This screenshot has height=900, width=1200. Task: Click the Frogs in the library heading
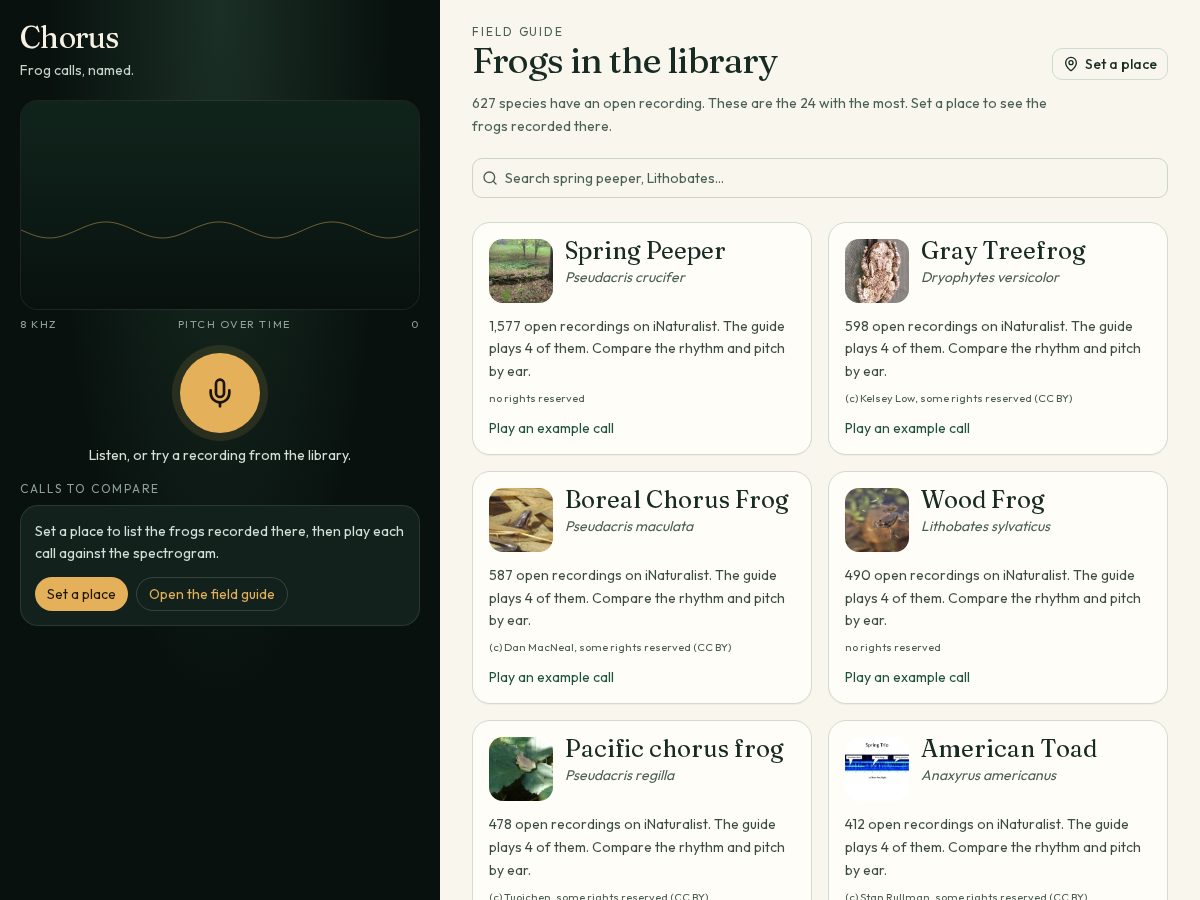pos(625,62)
